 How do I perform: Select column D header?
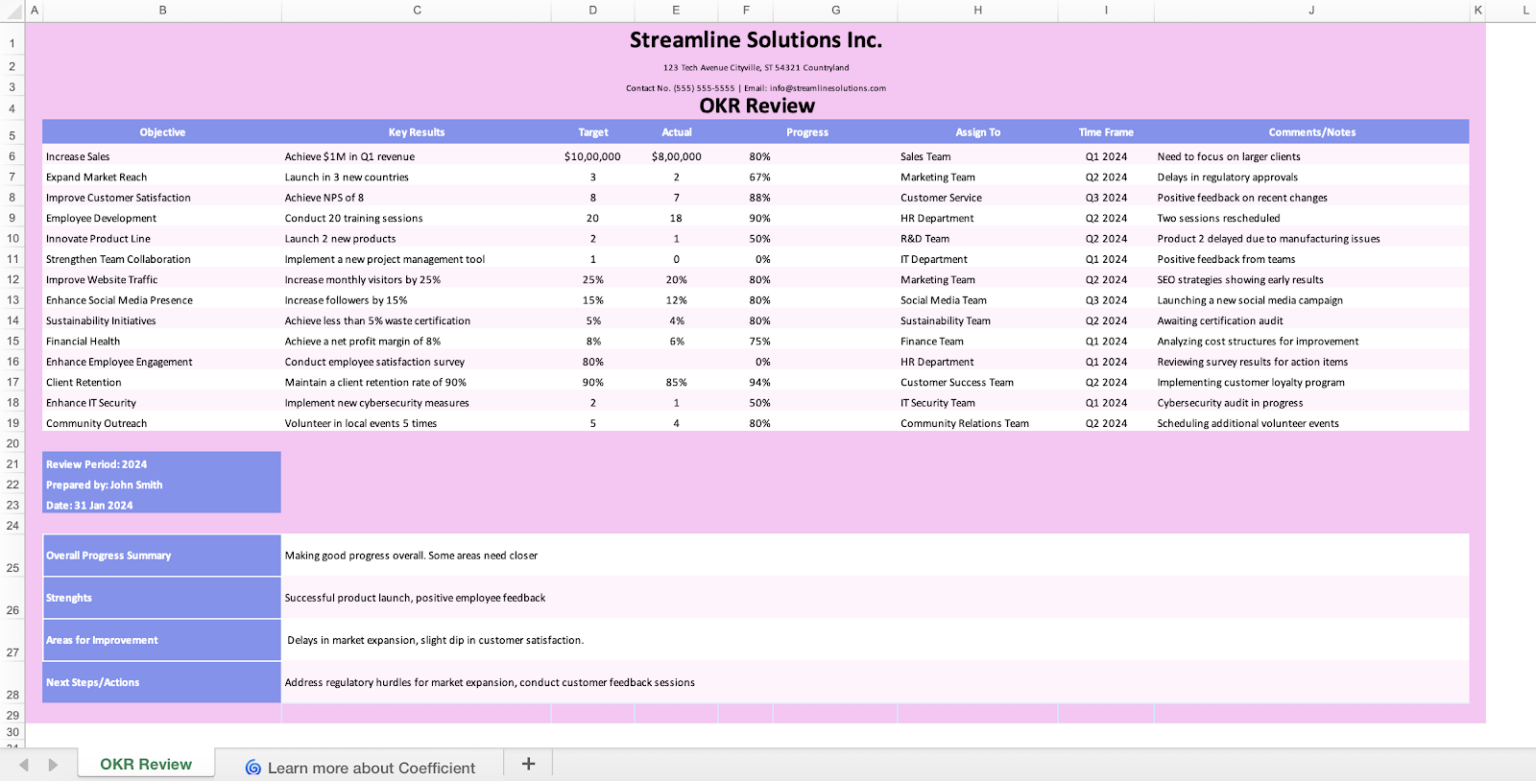[x=593, y=10]
